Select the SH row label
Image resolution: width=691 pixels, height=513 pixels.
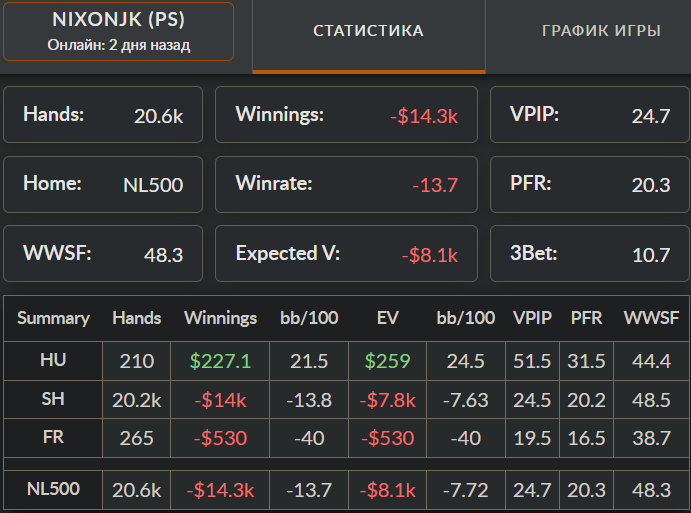click(53, 399)
